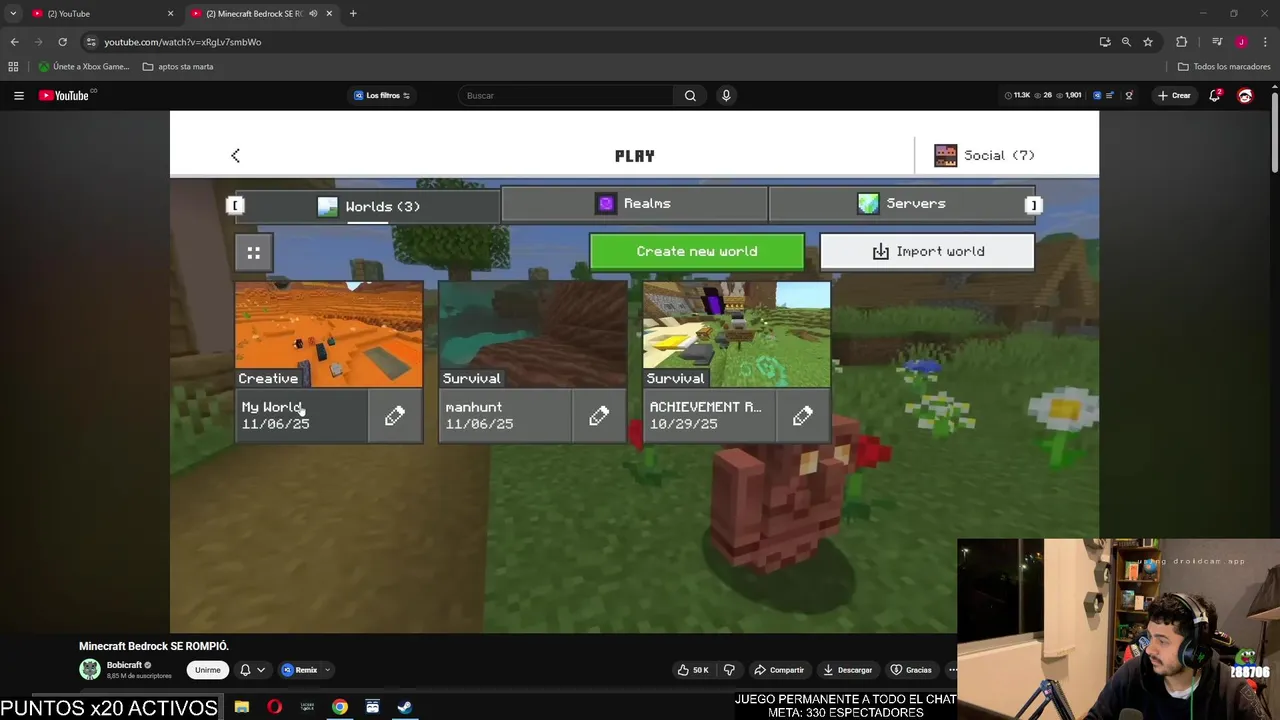Expand the Remix dropdown arrow
1280x720 pixels.
[327, 670]
